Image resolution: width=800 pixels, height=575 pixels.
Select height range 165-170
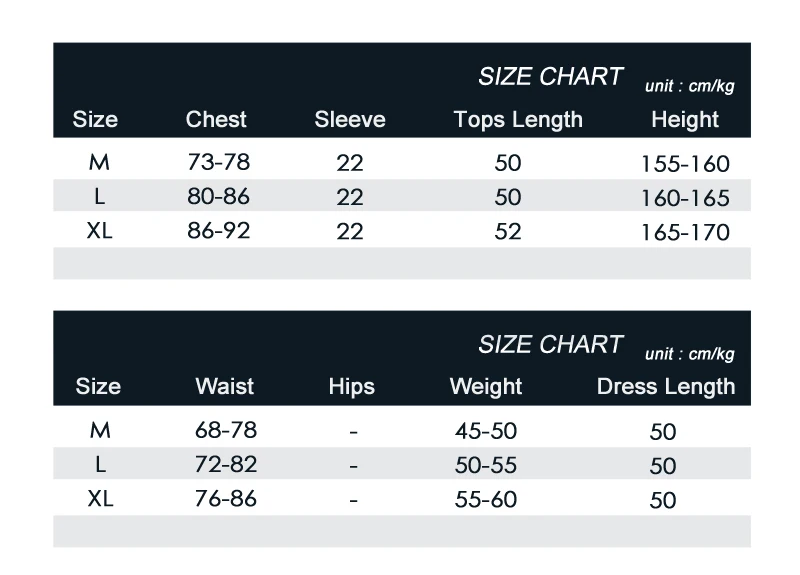[685, 232]
